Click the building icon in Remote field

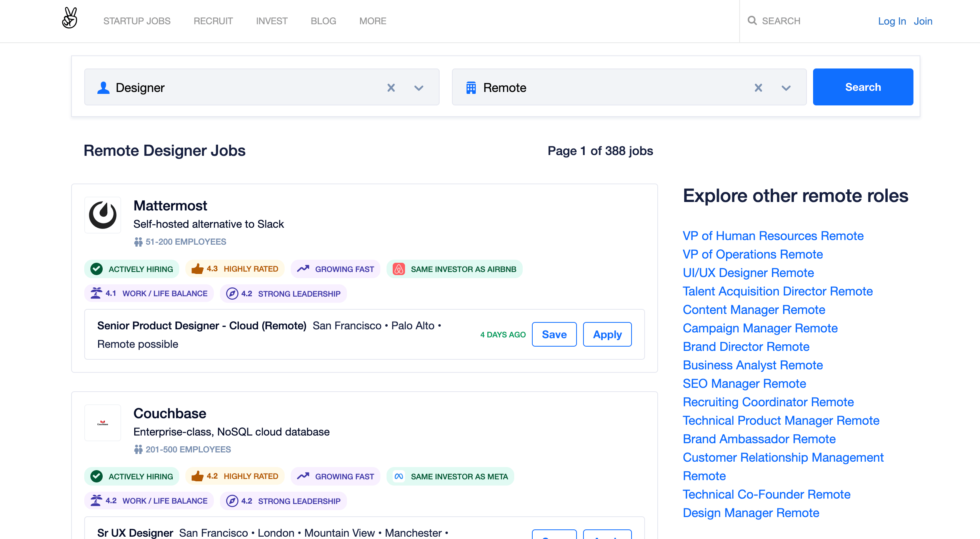click(471, 88)
